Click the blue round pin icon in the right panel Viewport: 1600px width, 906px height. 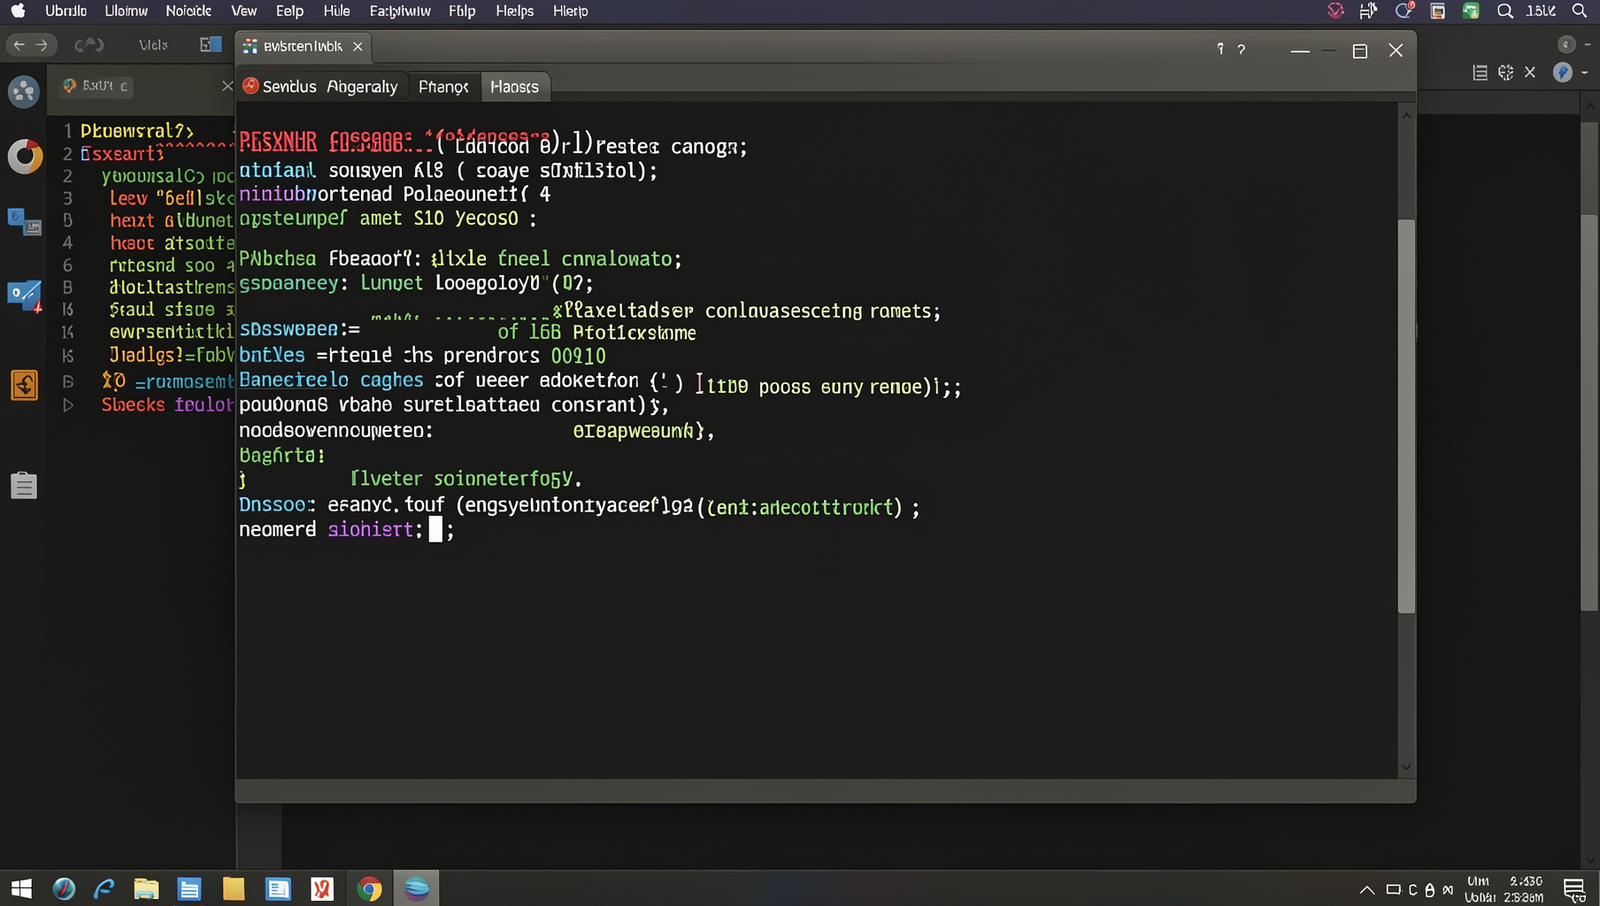pyautogui.click(x=1563, y=72)
